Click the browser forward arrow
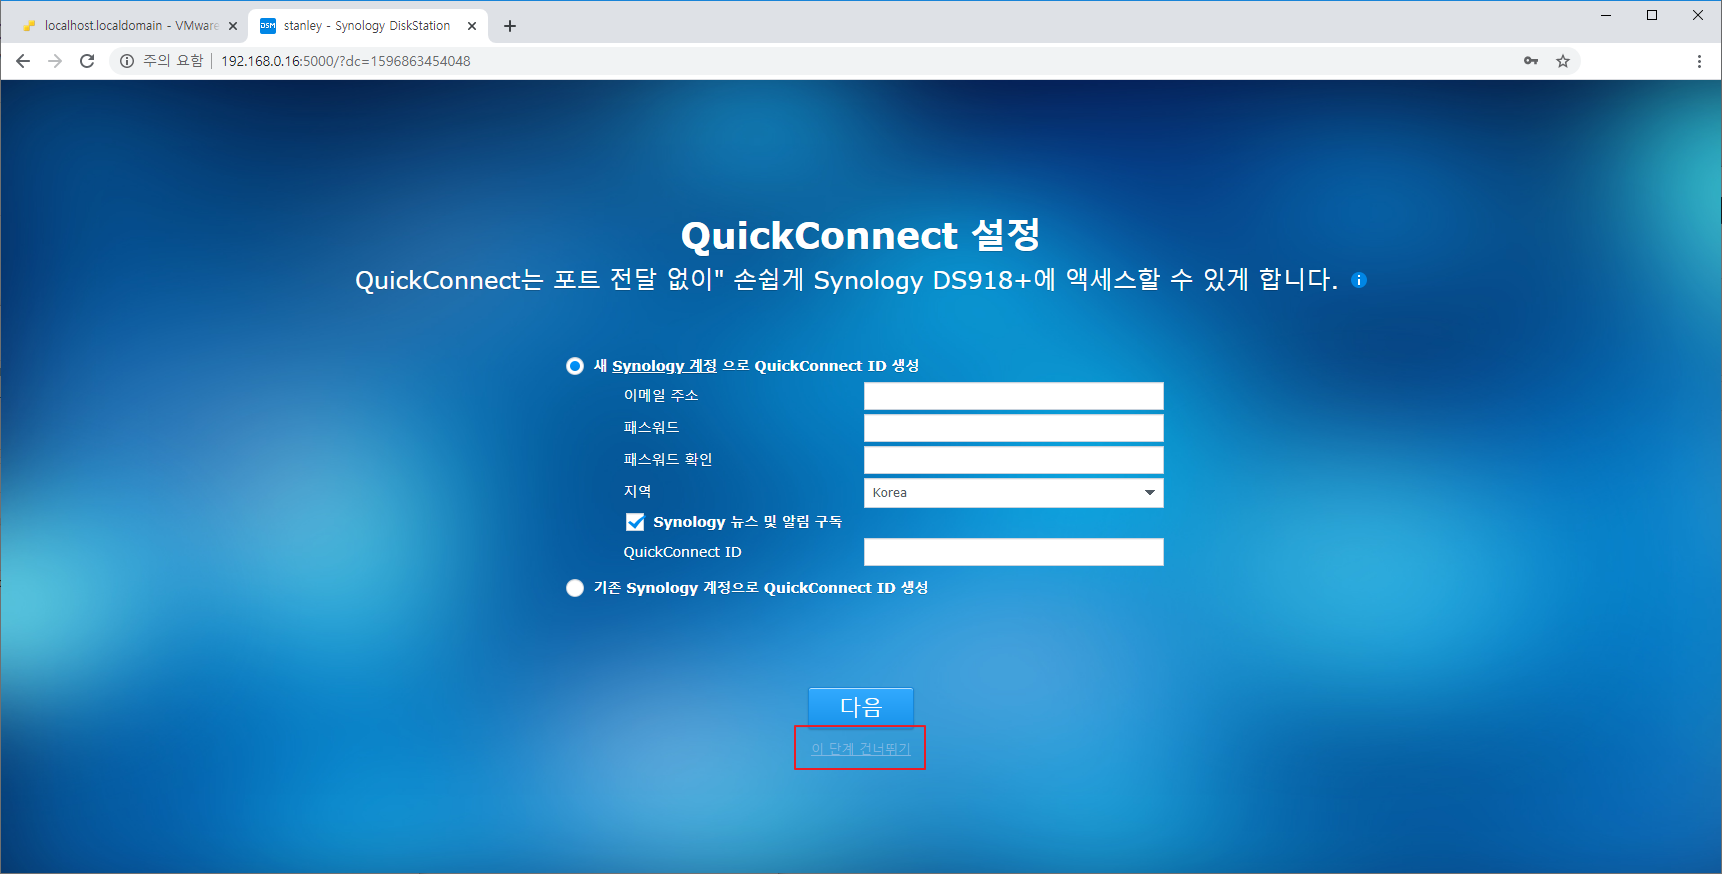 click(x=55, y=61)
